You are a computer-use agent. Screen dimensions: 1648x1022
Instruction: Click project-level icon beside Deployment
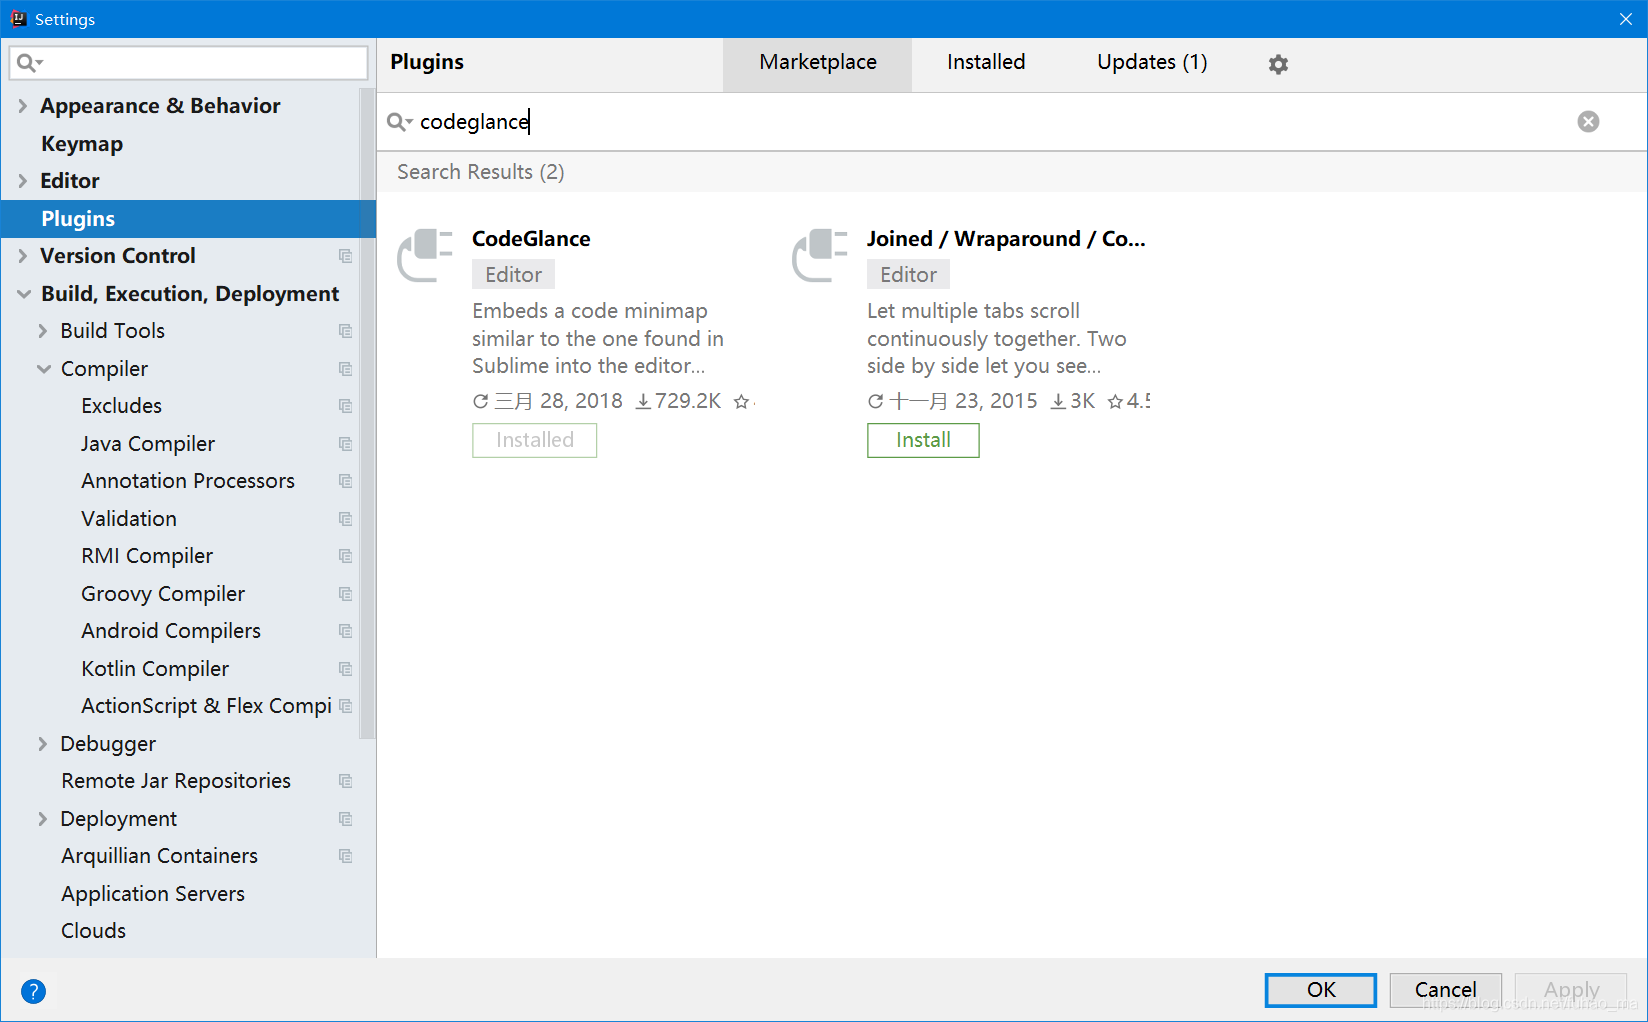[345, 819]
